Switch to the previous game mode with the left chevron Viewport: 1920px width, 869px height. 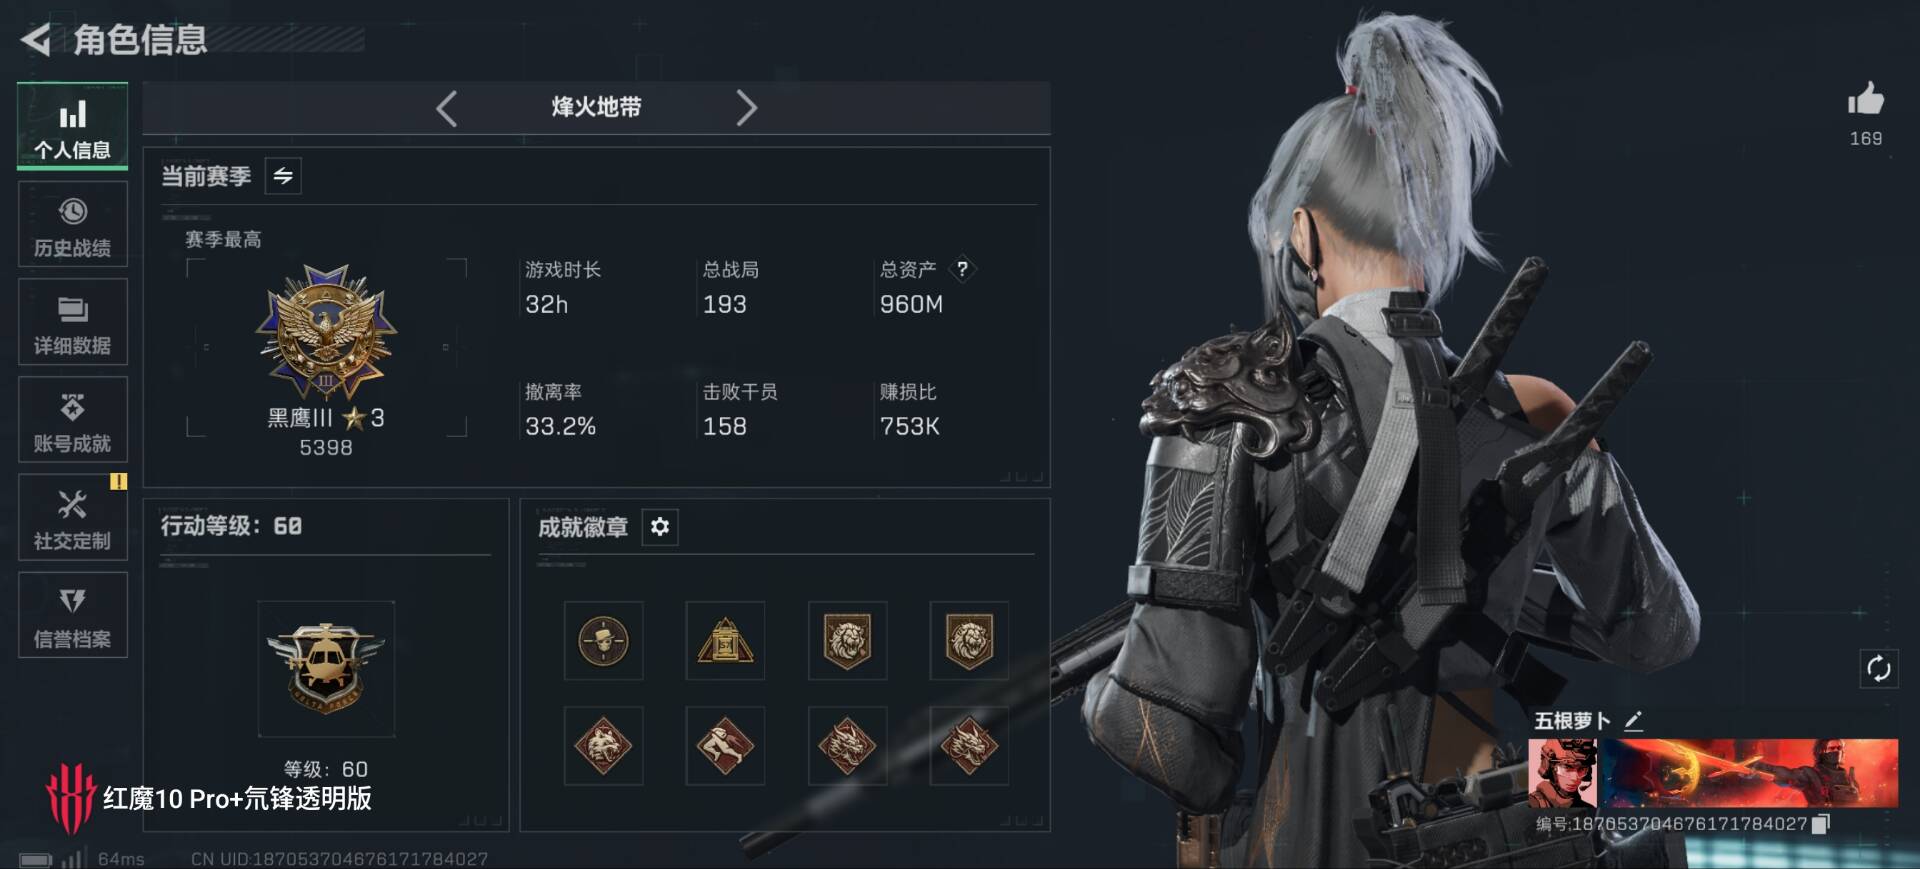pyautogui.click(x=447, y=108)
